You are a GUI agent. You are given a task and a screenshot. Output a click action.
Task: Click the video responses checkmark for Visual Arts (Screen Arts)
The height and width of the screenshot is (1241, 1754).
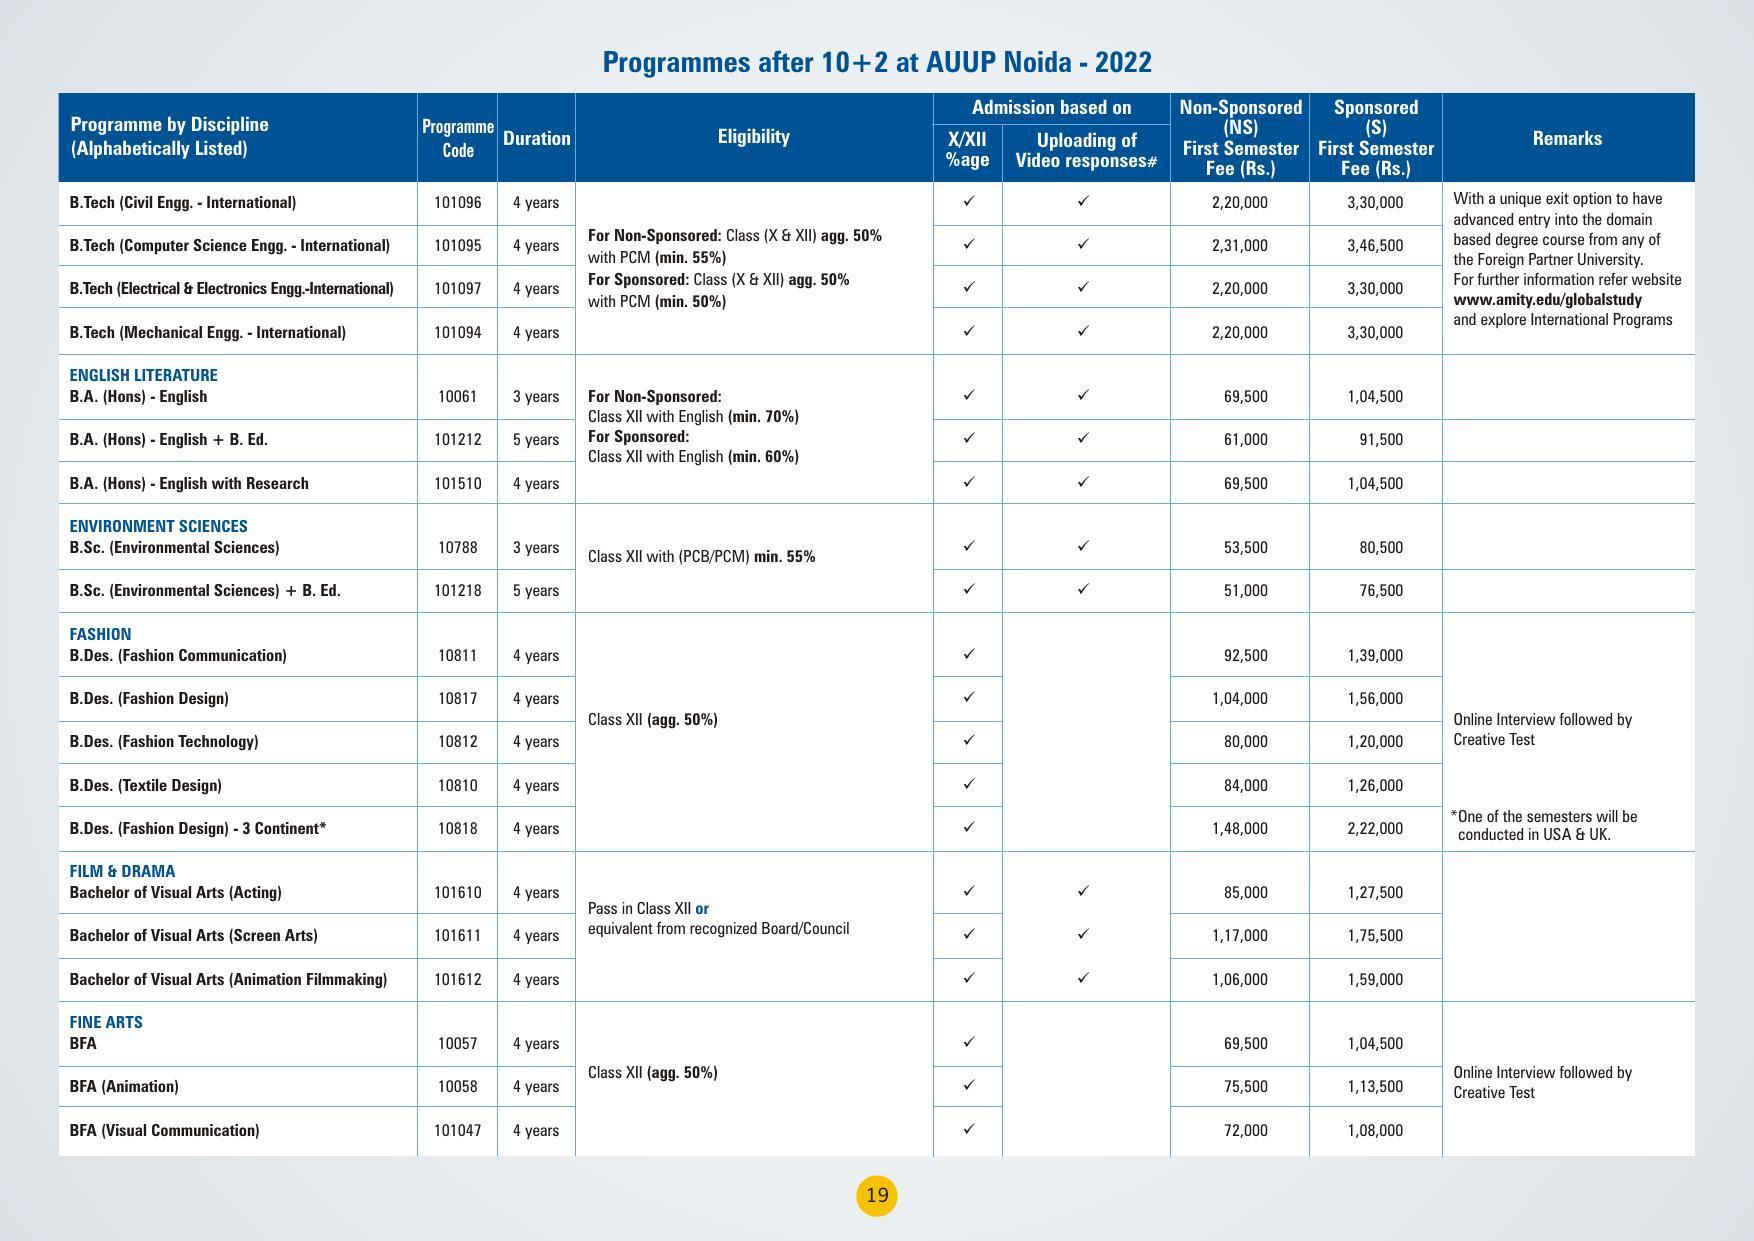point(1083,934)
